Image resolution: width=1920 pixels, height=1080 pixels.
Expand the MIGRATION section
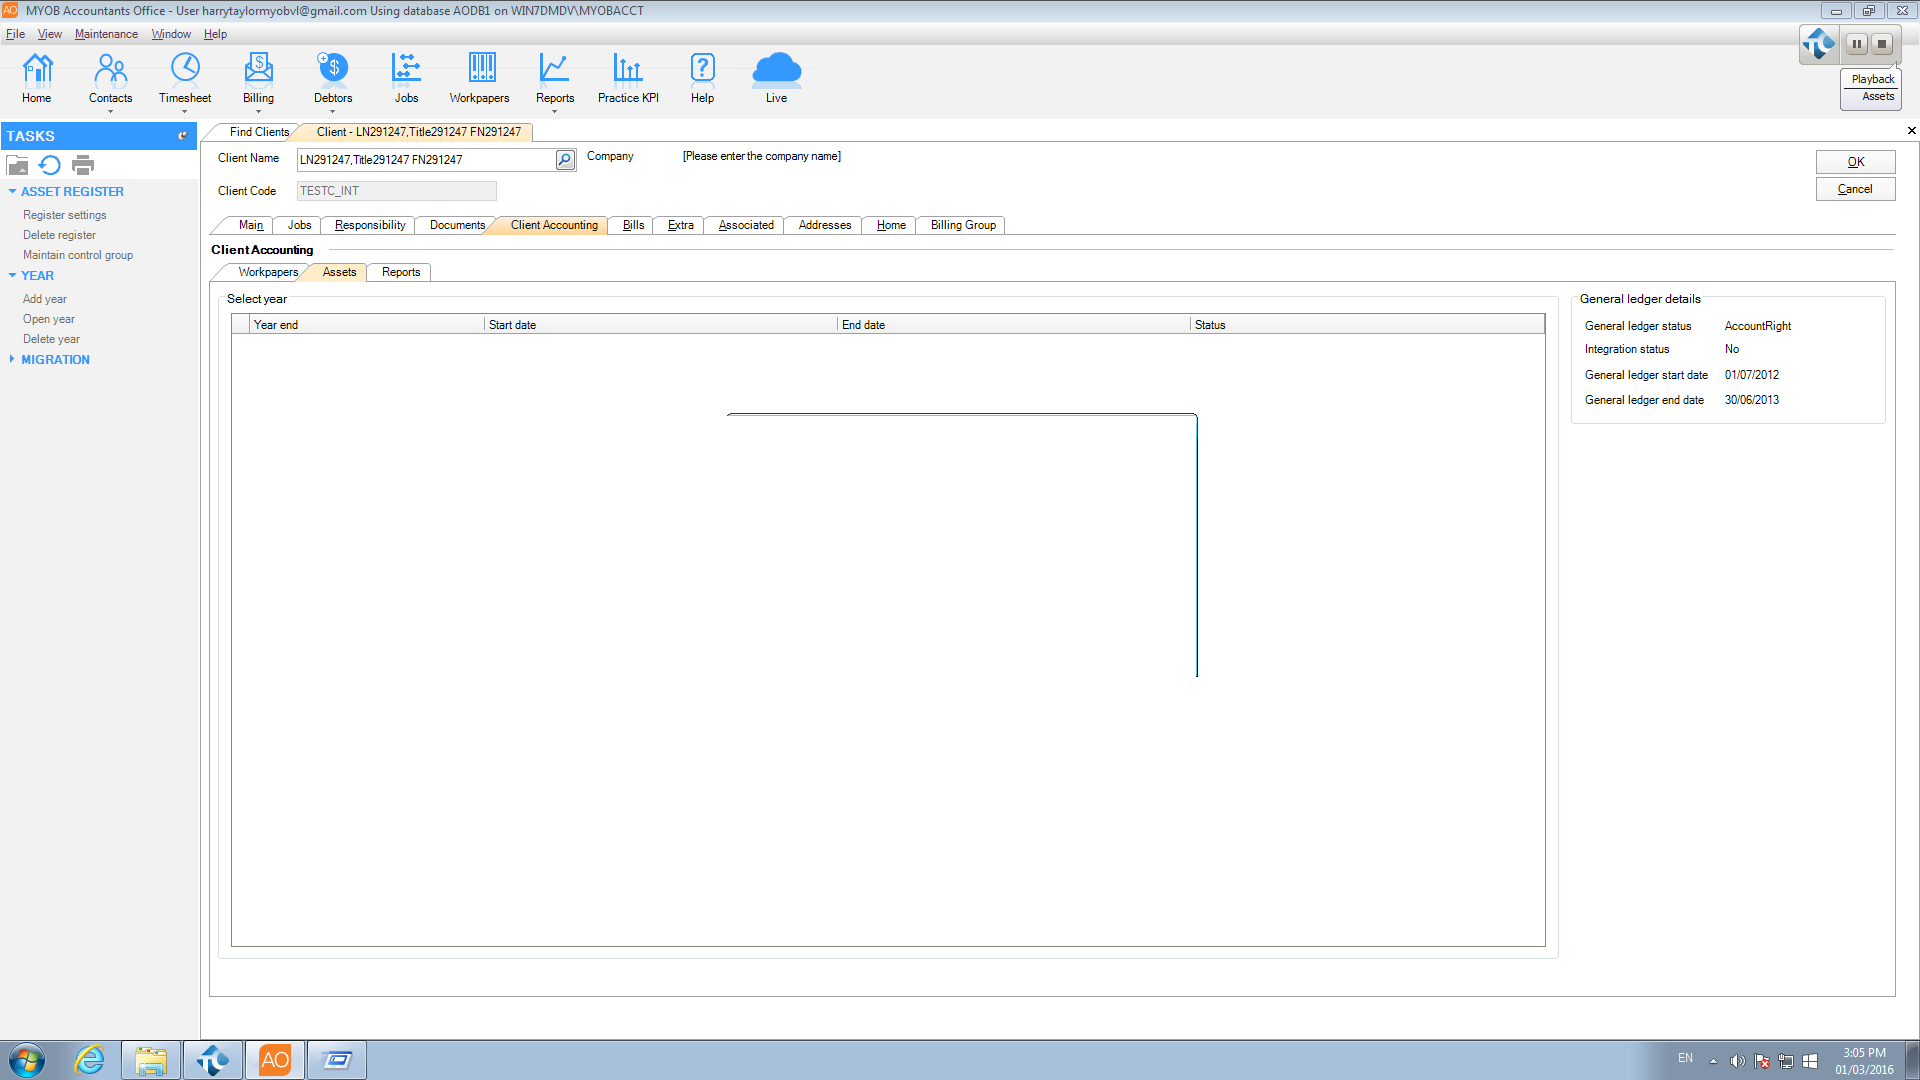[x=12, y=360]
